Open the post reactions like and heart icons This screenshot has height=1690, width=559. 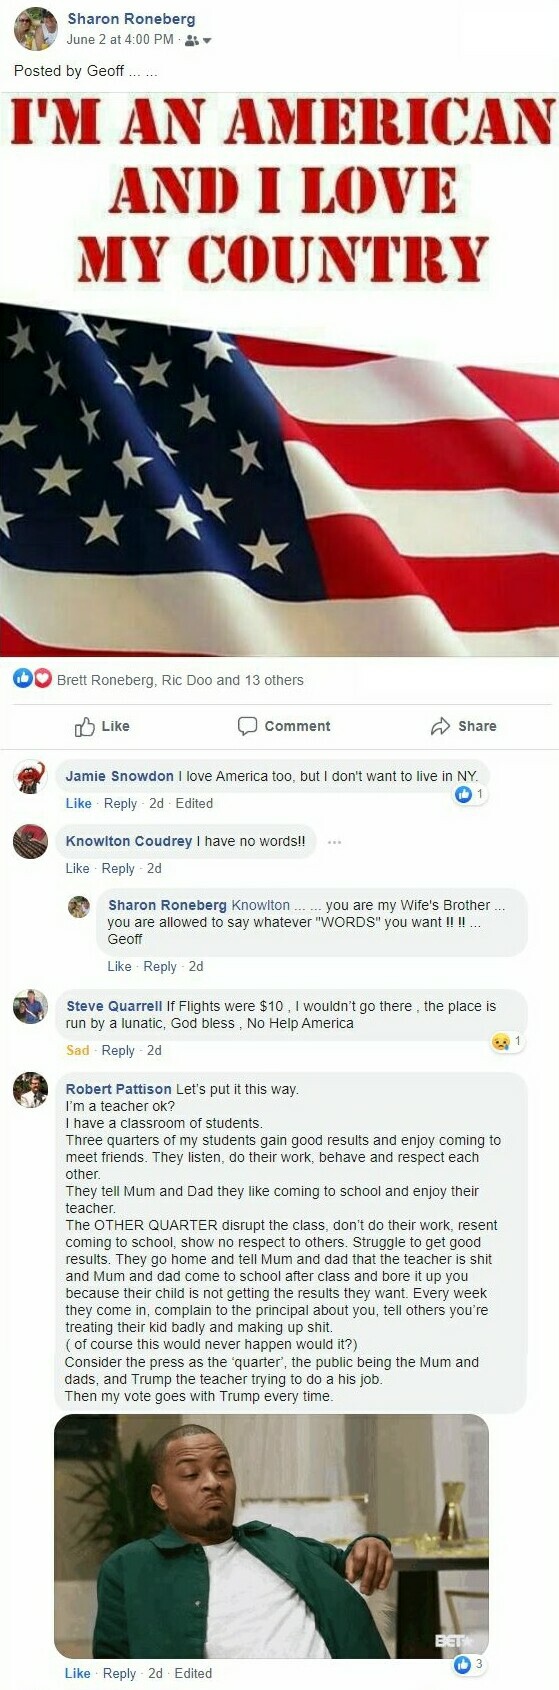pos(32,679)
